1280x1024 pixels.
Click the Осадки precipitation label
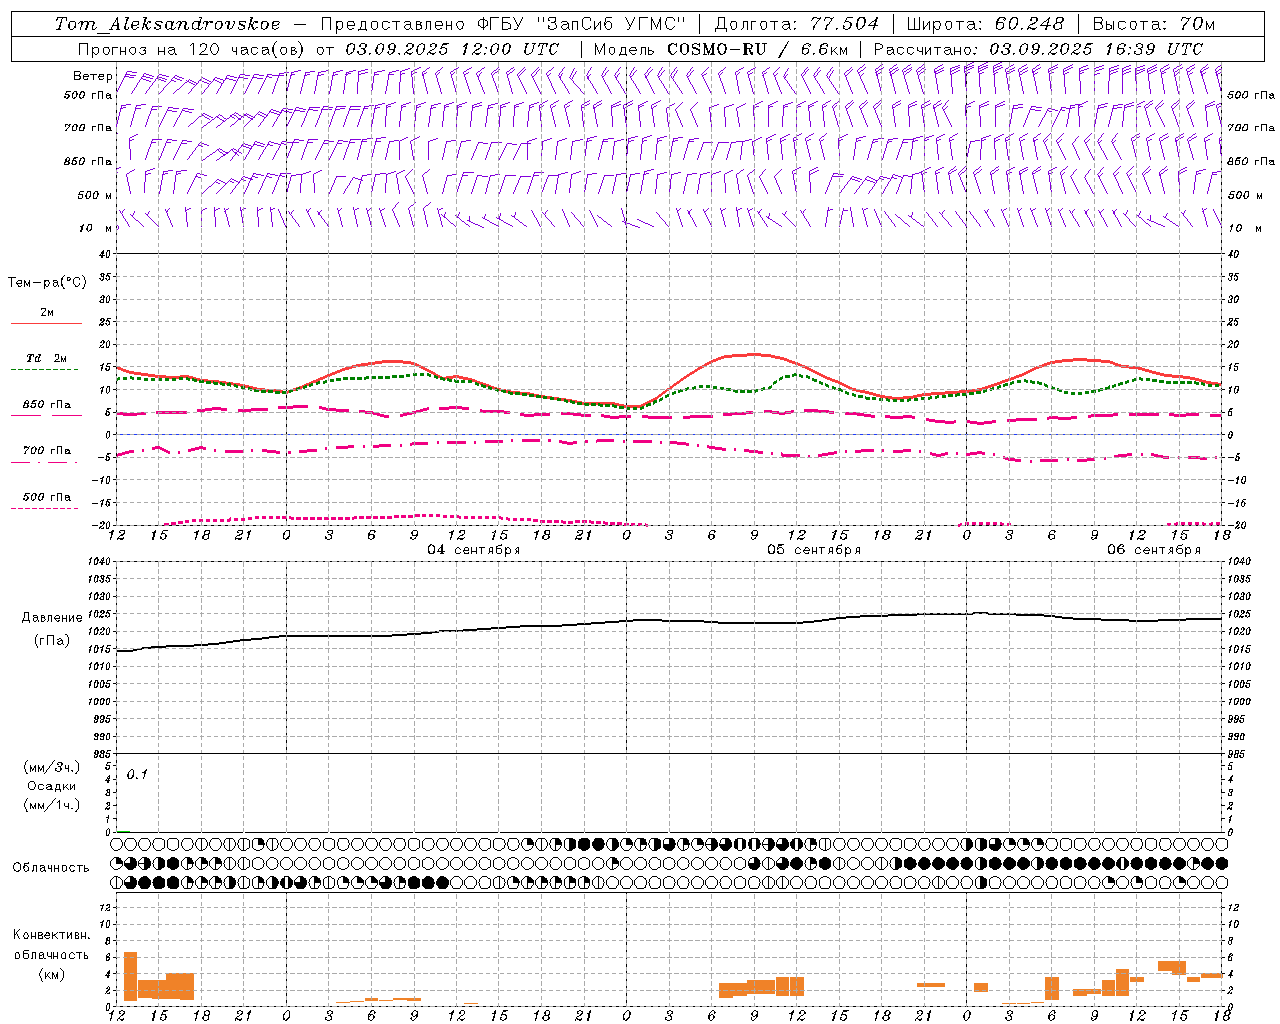52,786
